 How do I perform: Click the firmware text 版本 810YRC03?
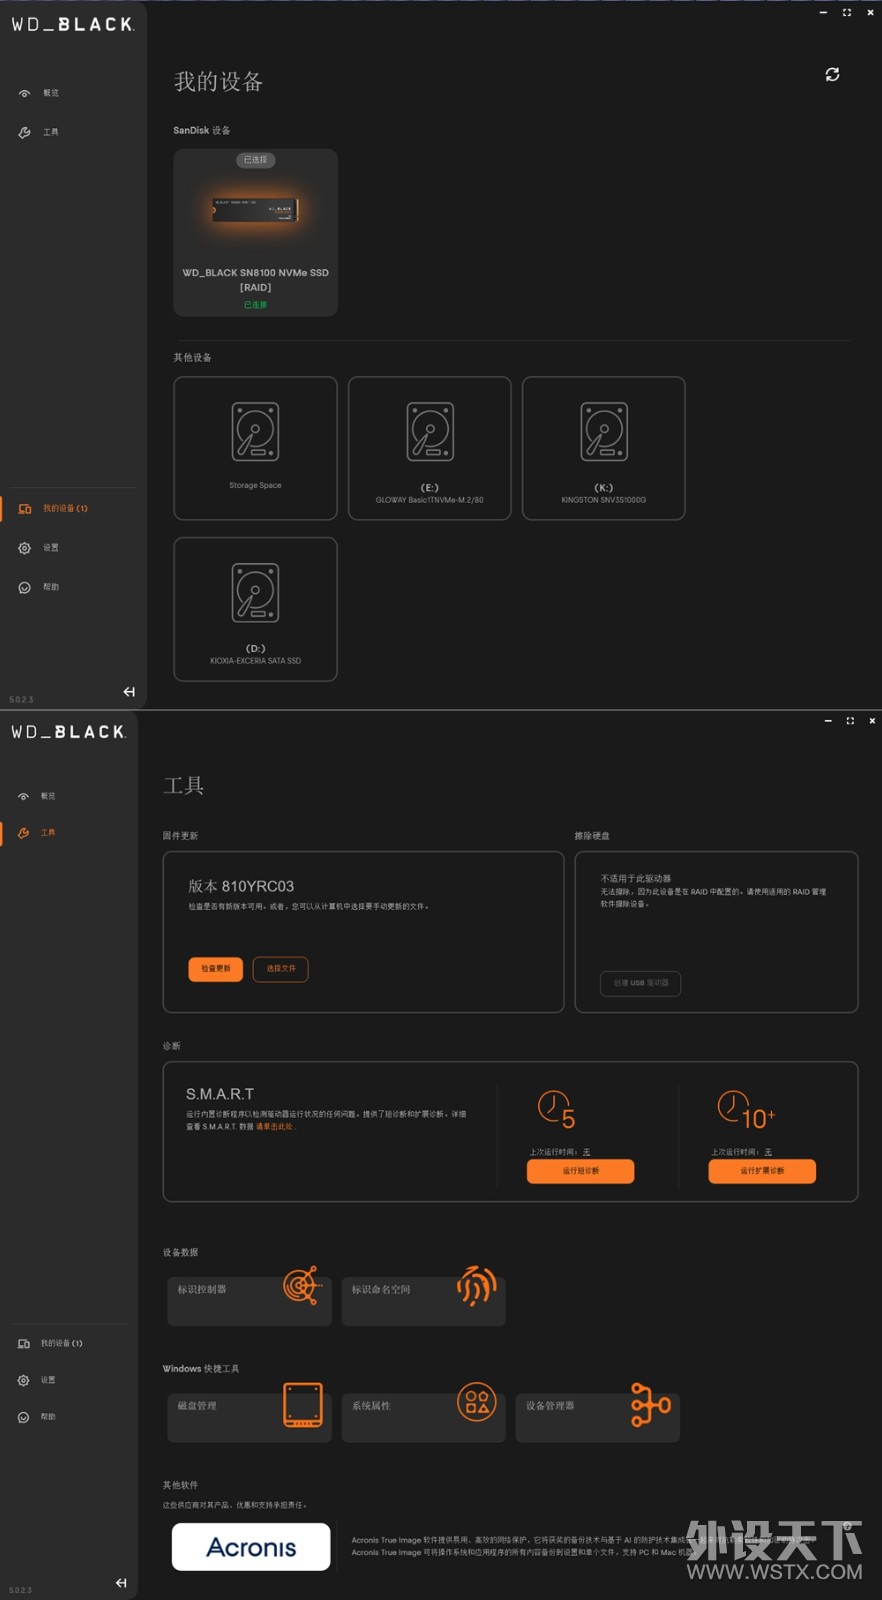[241, 886]
